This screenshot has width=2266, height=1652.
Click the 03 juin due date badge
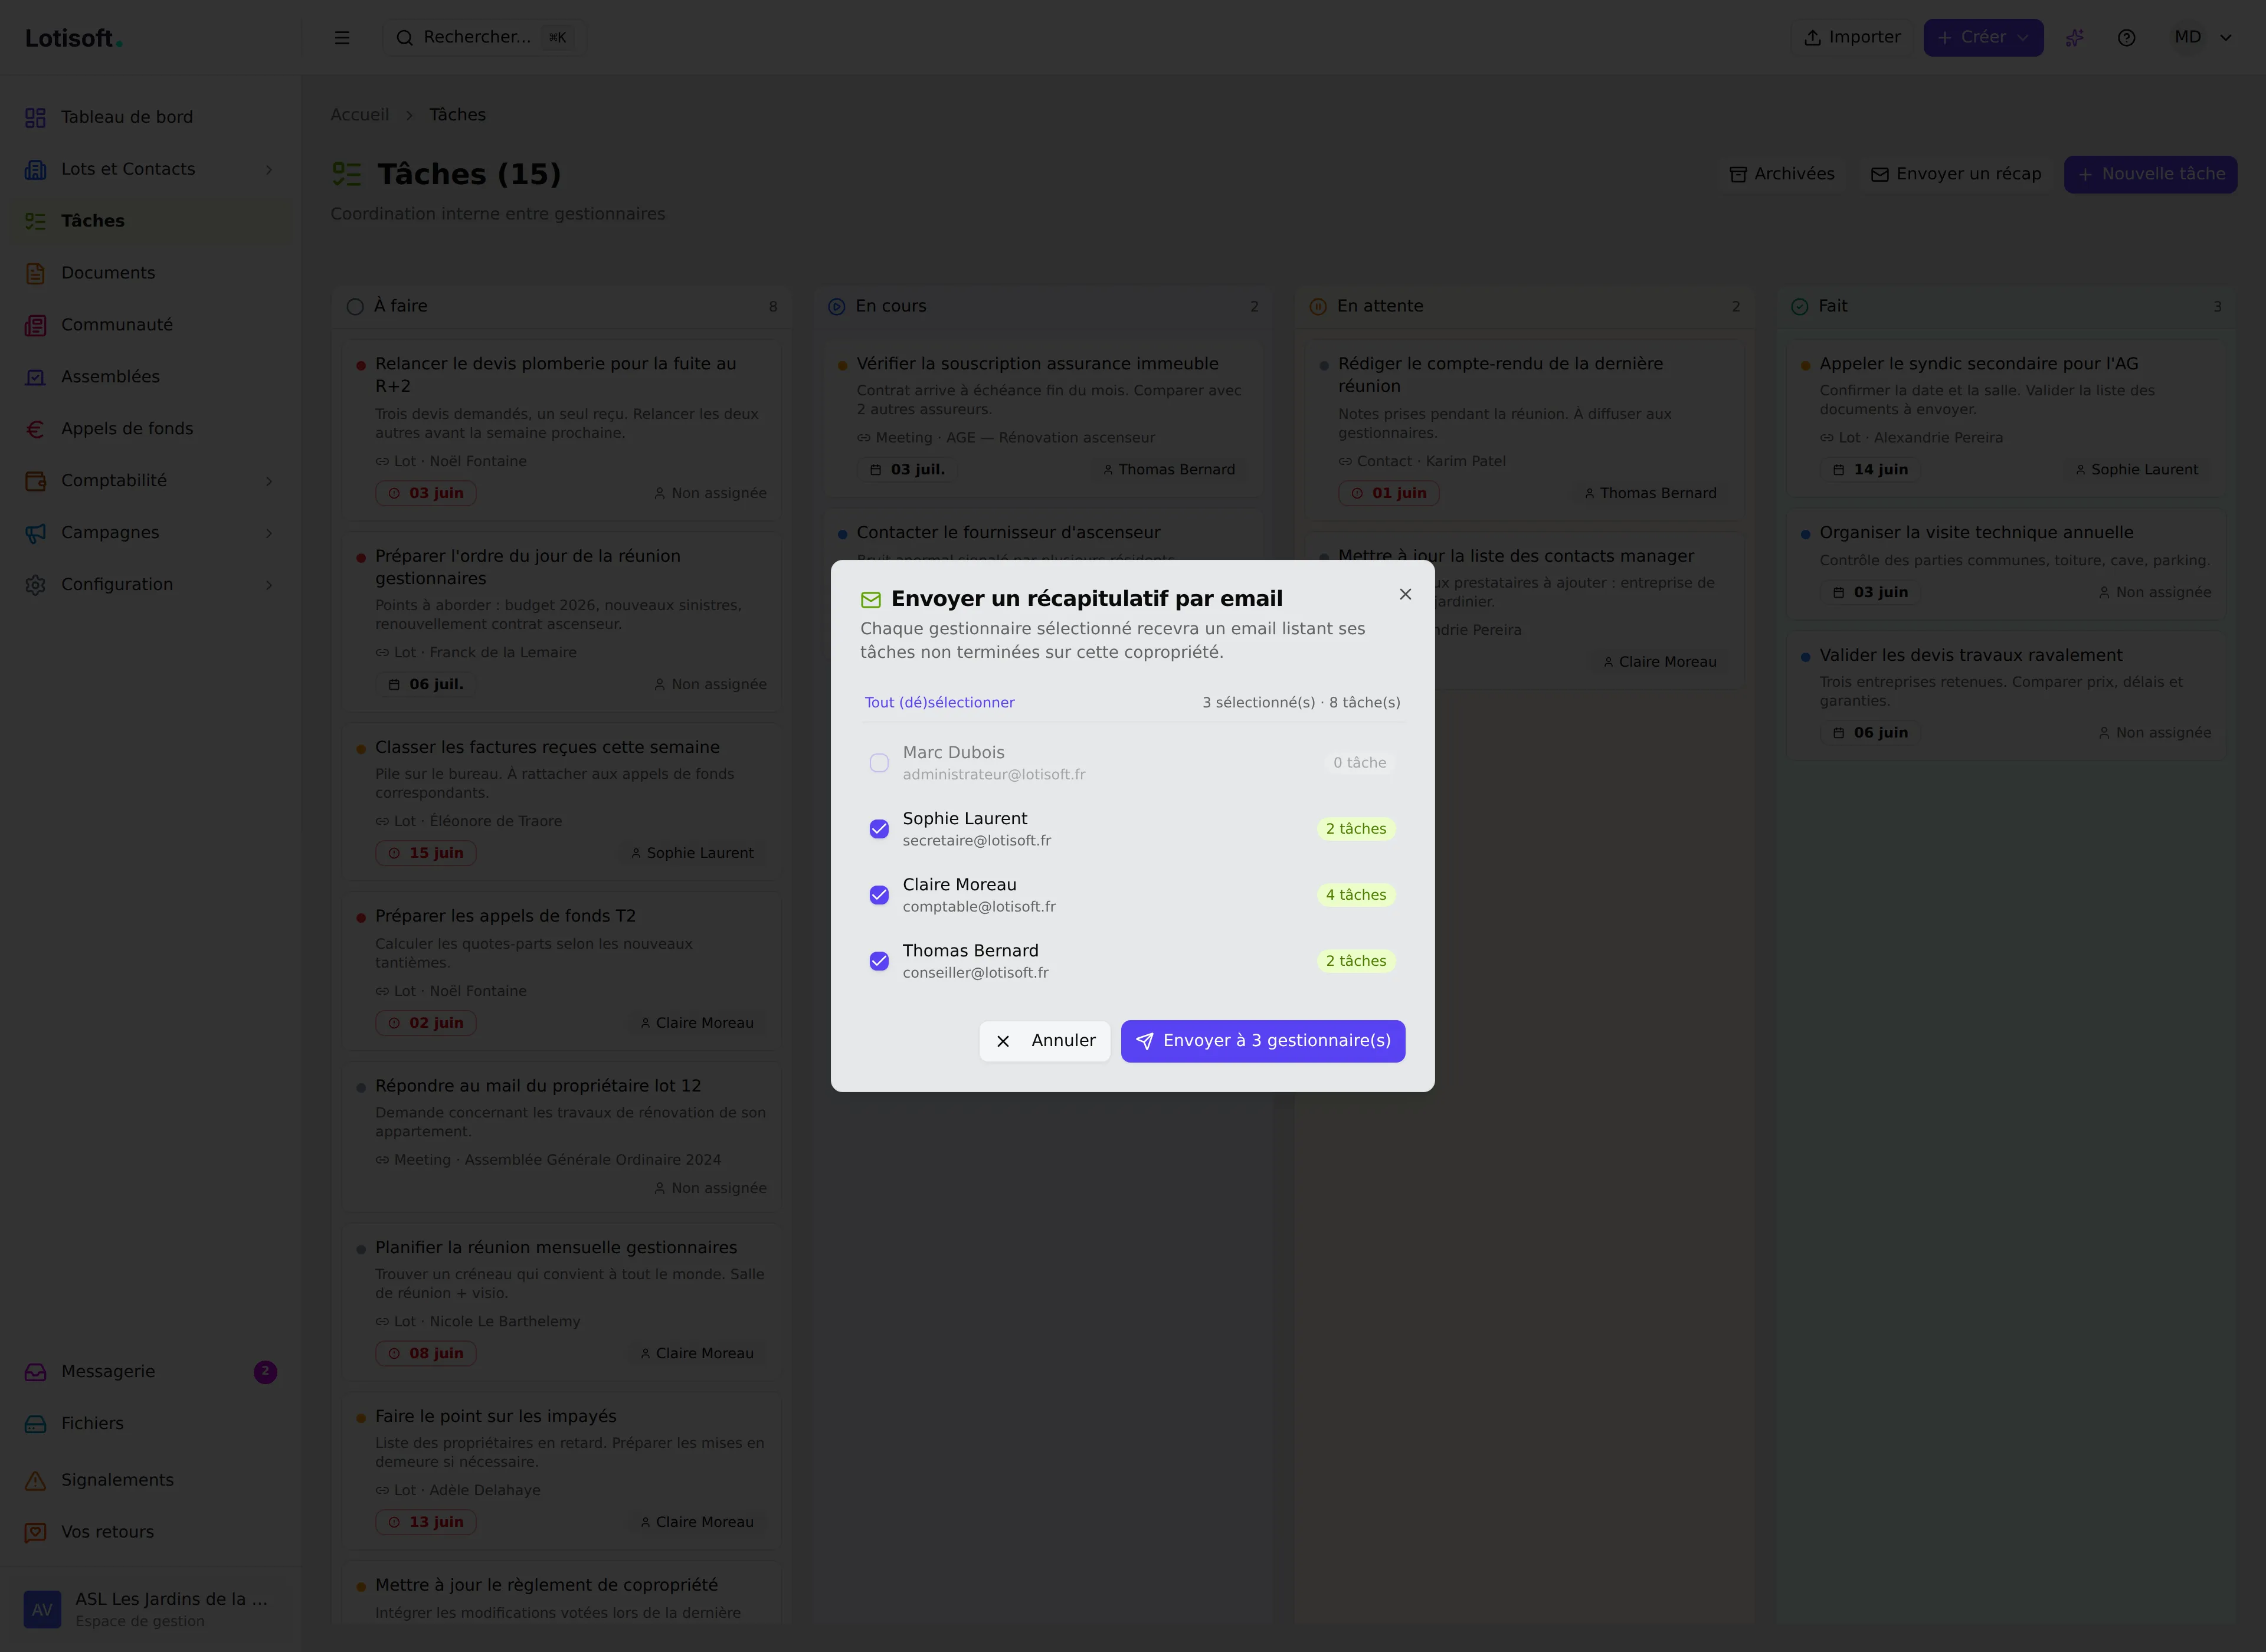pyautogui.click(x=426, y=493)
